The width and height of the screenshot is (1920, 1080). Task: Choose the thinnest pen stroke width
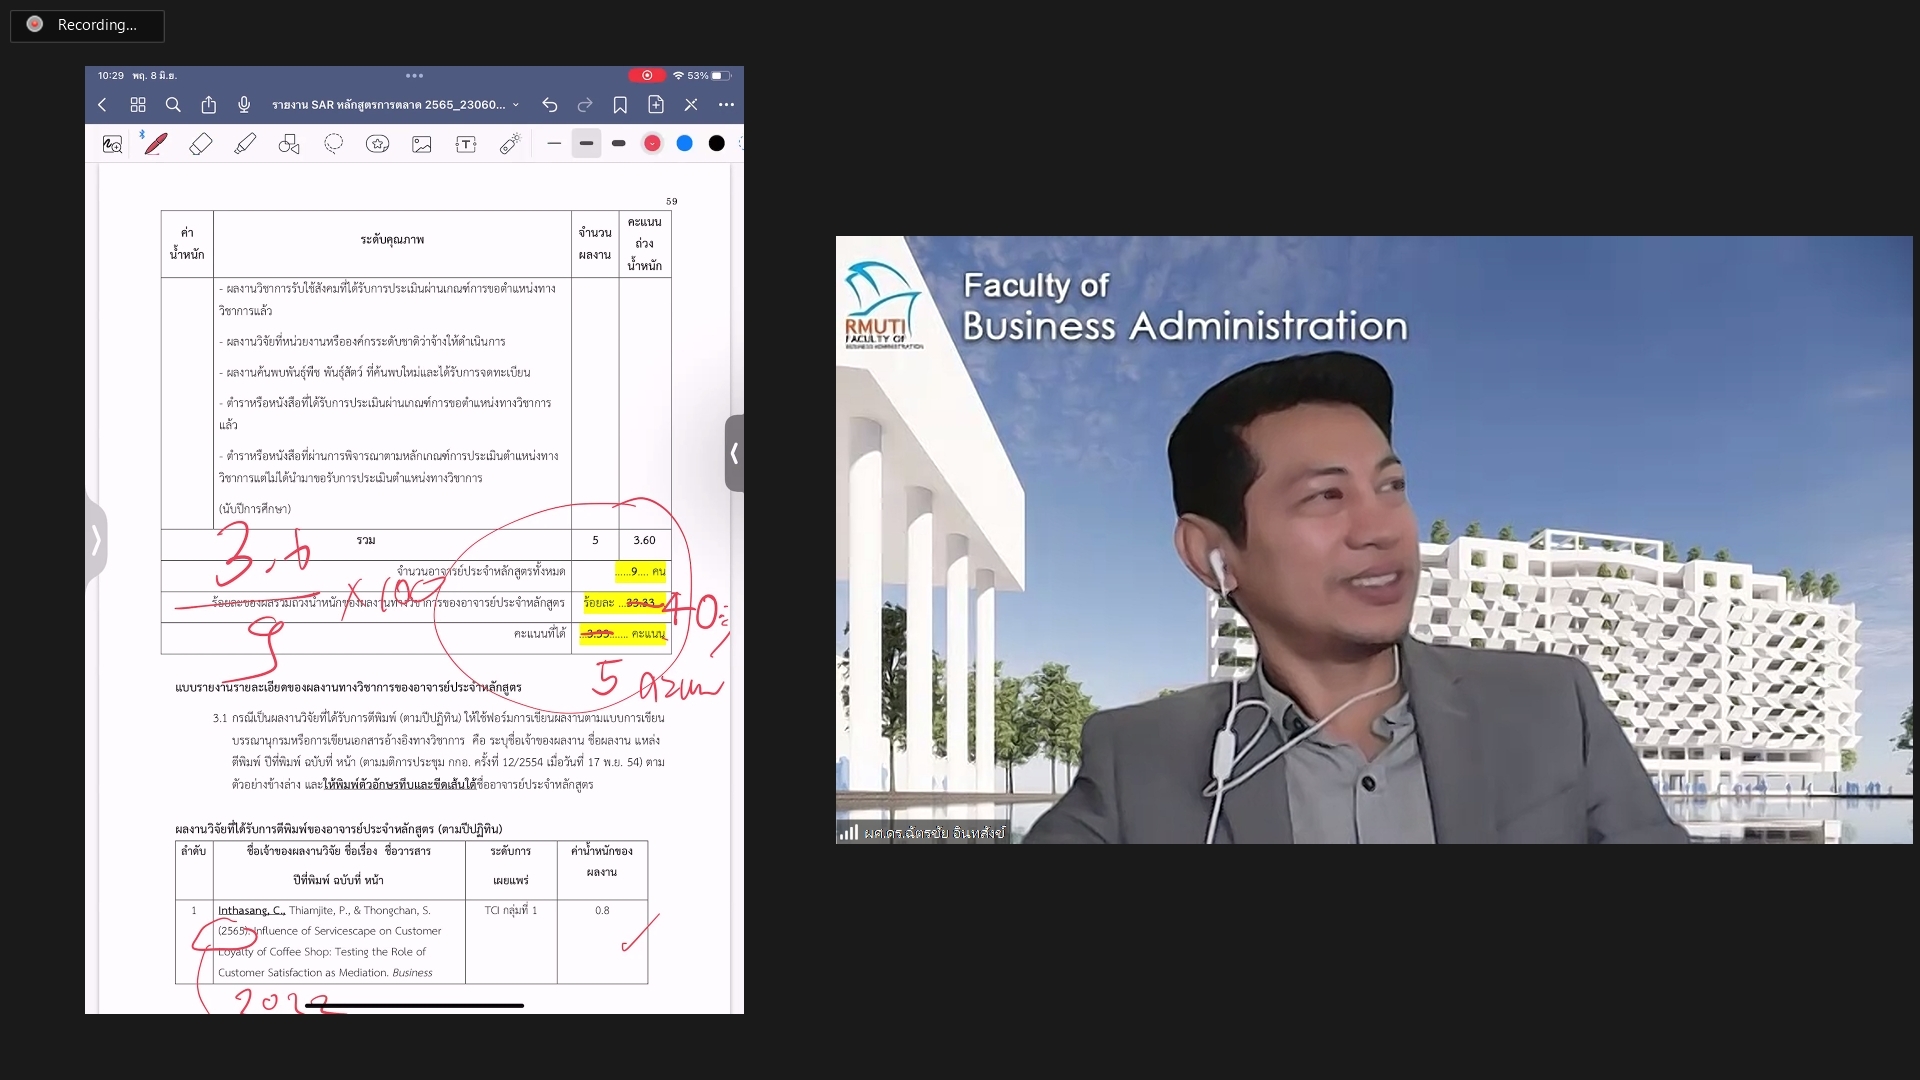pyautogui.click(x=554, y=144)
